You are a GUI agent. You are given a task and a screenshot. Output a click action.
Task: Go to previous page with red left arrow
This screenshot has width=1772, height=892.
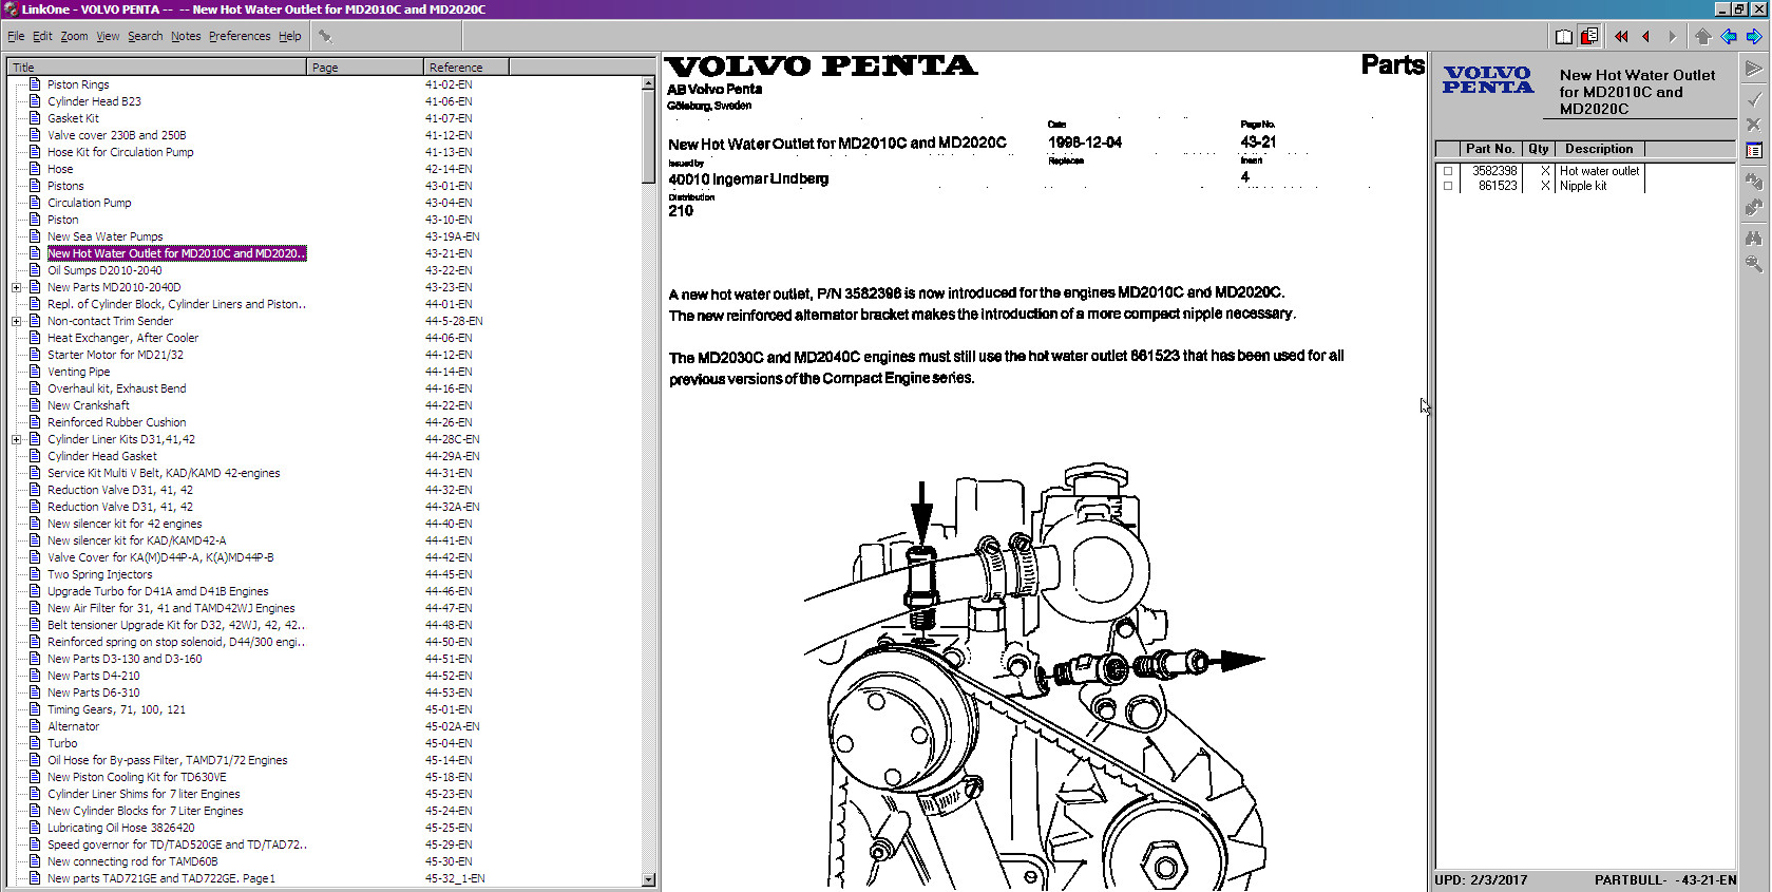[1646, 37]
